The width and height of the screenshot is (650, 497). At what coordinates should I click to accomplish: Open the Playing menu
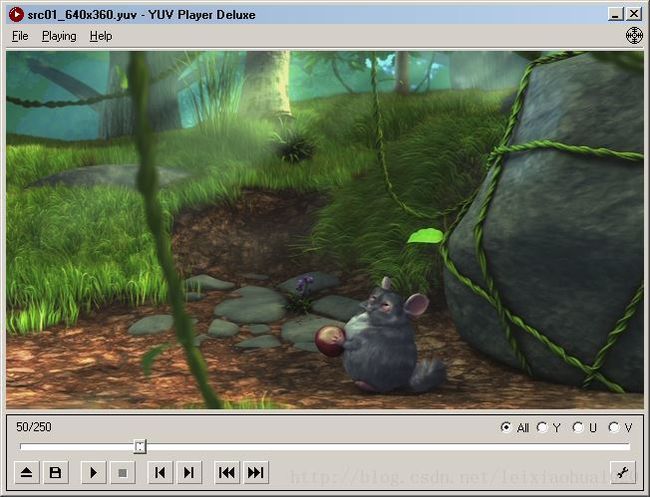click(x=59, y=36)
